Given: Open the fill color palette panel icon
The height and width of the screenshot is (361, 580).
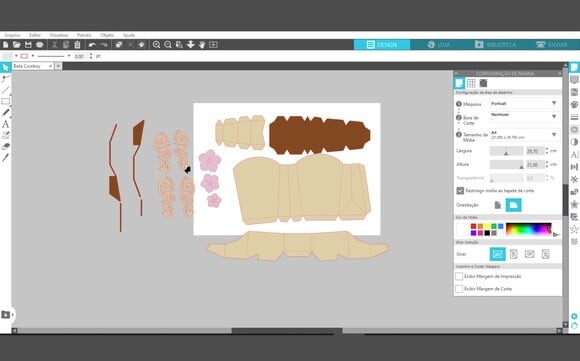Looking at the screenshot, I should click(x=574, y=105).
